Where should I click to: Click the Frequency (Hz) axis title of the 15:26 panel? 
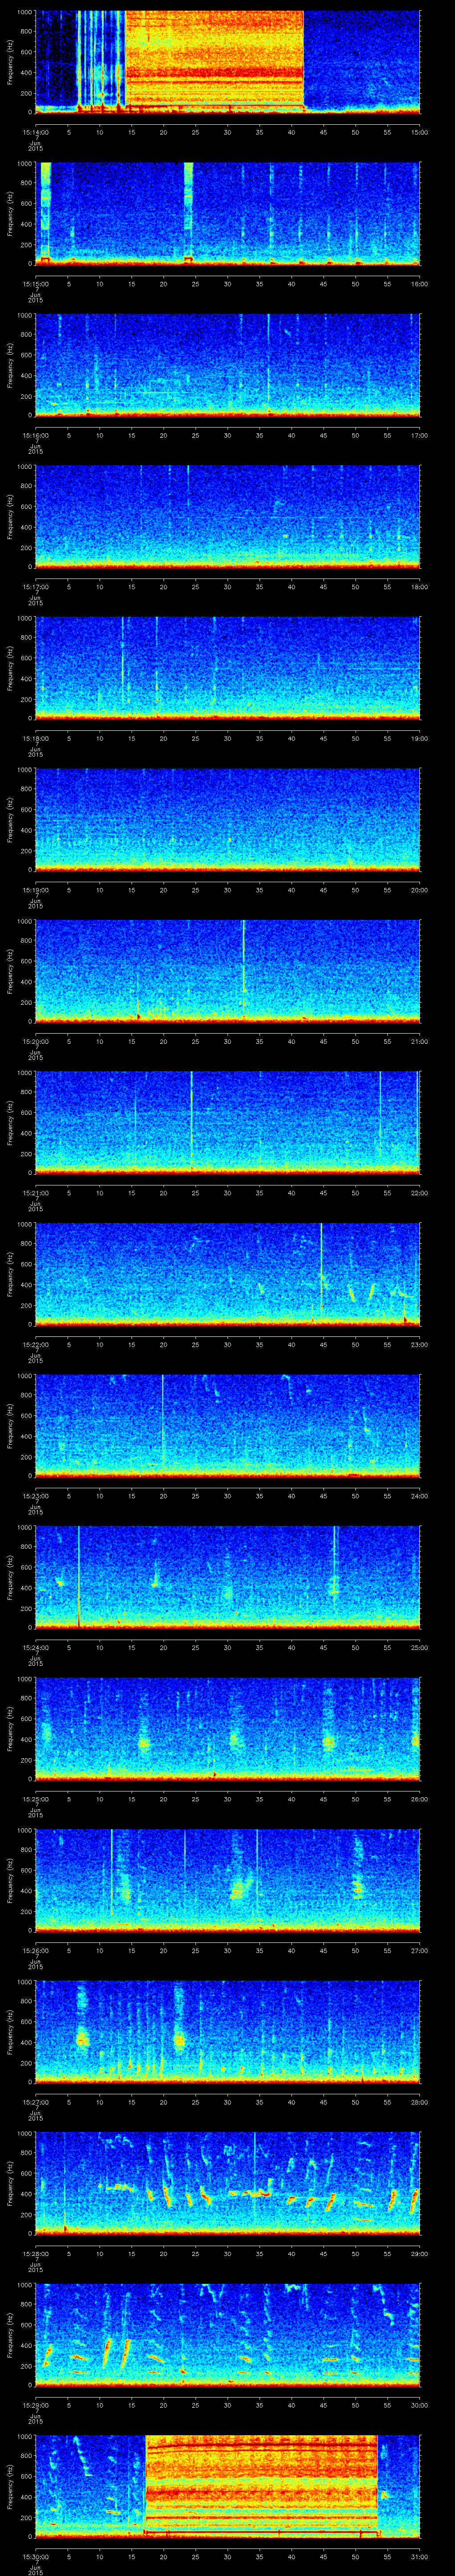pos(10,1879)
